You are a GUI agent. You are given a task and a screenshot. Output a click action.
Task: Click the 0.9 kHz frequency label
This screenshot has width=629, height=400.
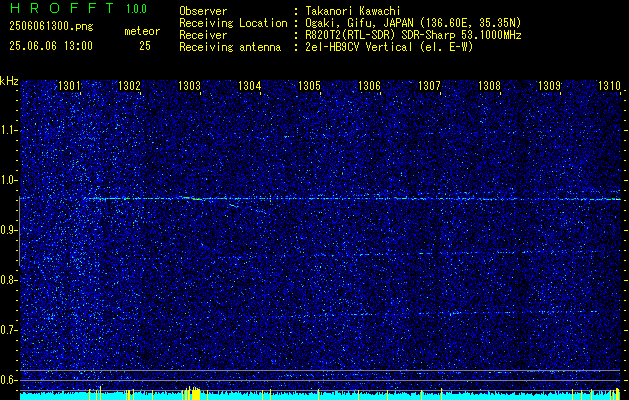[7, 230]
